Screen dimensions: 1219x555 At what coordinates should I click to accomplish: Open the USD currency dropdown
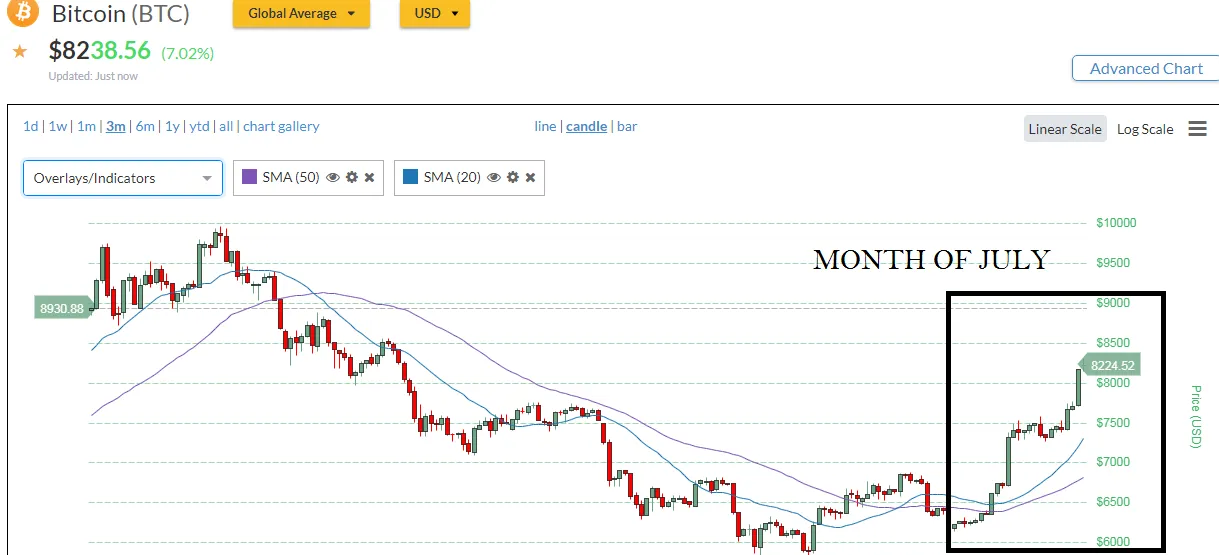coord(435,14)
